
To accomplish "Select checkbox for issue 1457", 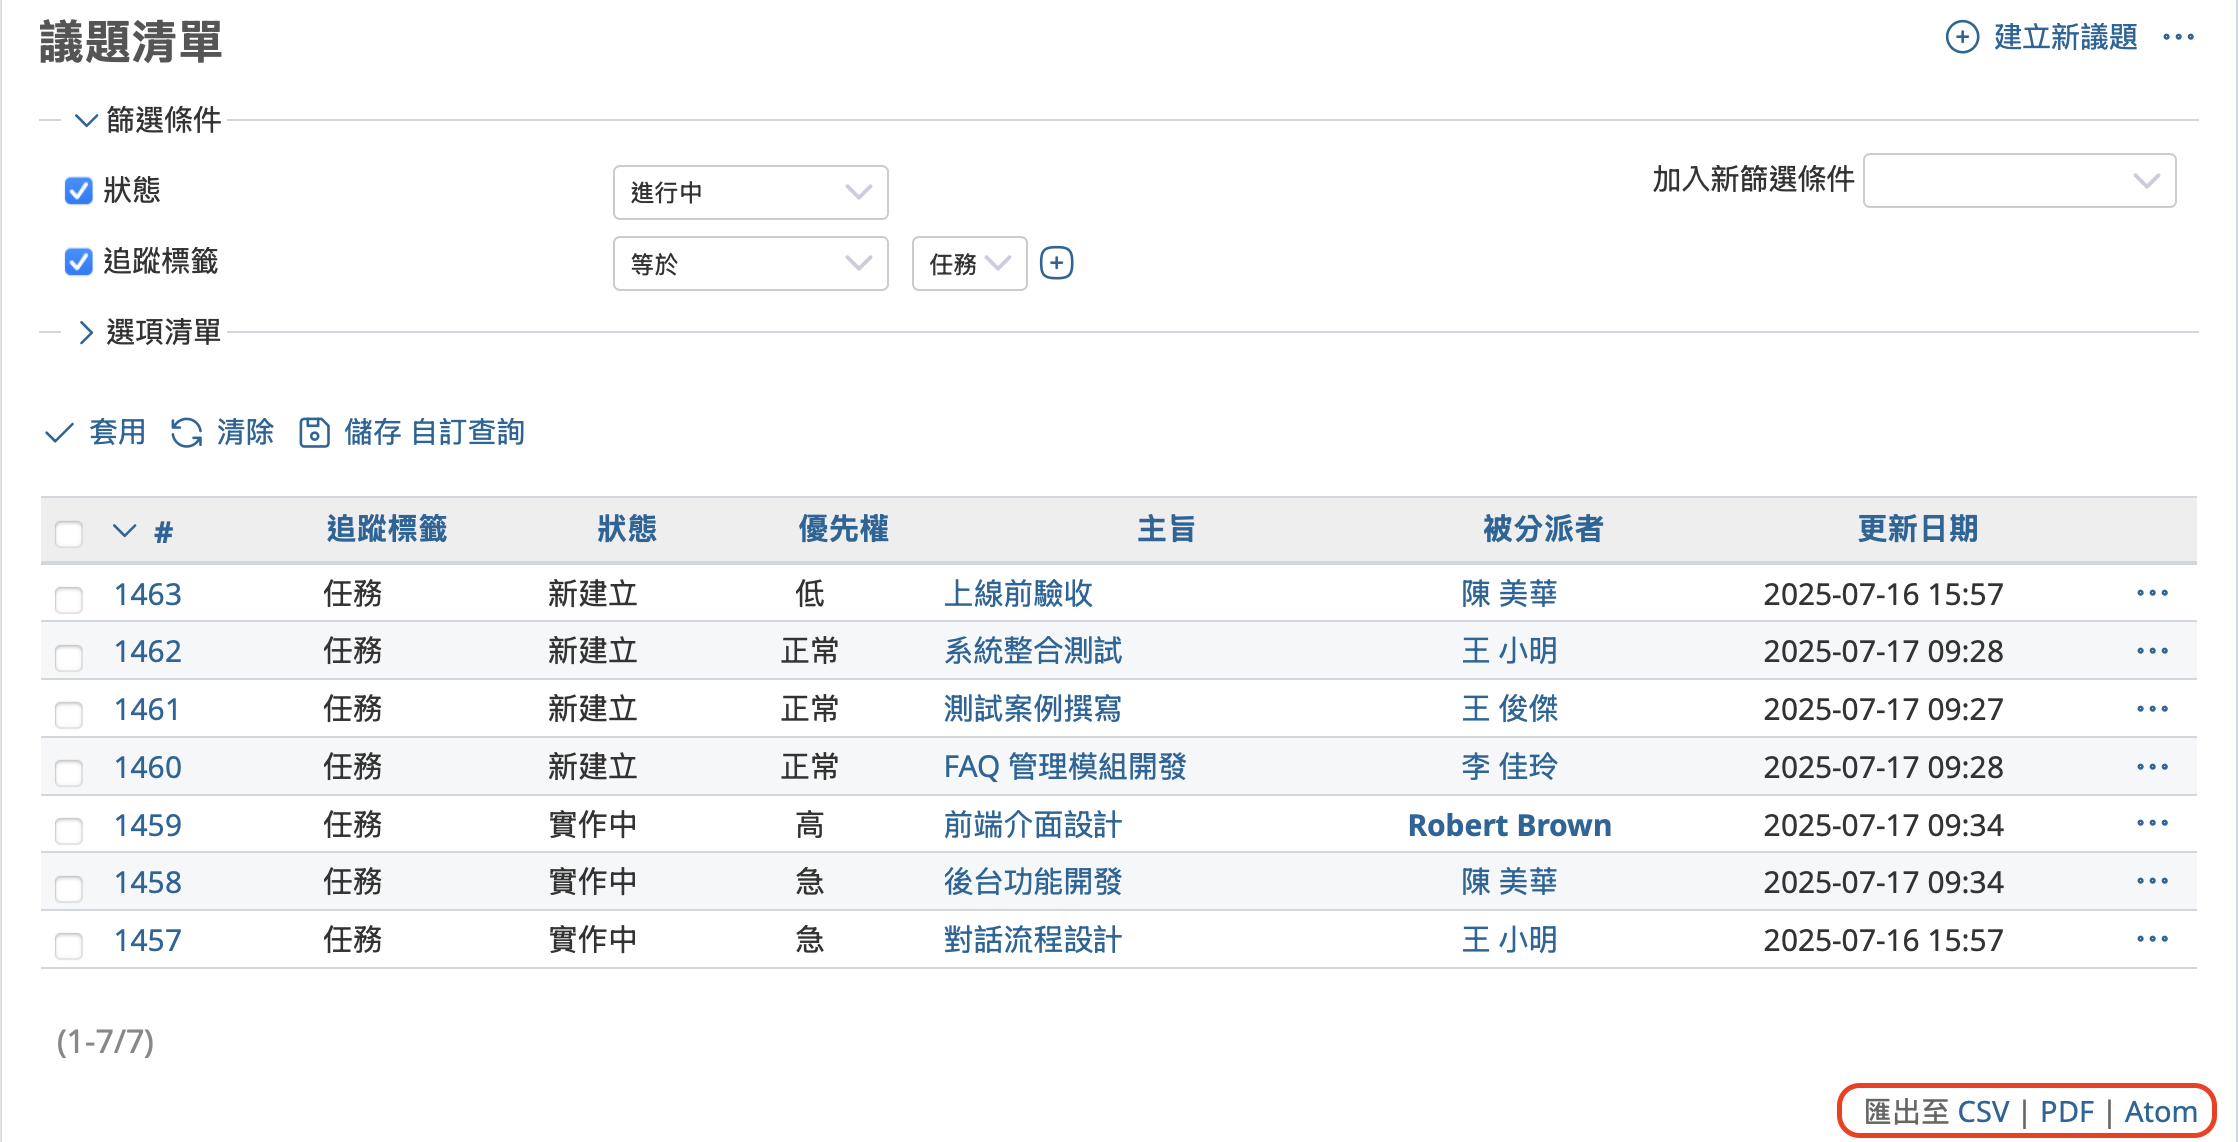I will click(69, 945).
